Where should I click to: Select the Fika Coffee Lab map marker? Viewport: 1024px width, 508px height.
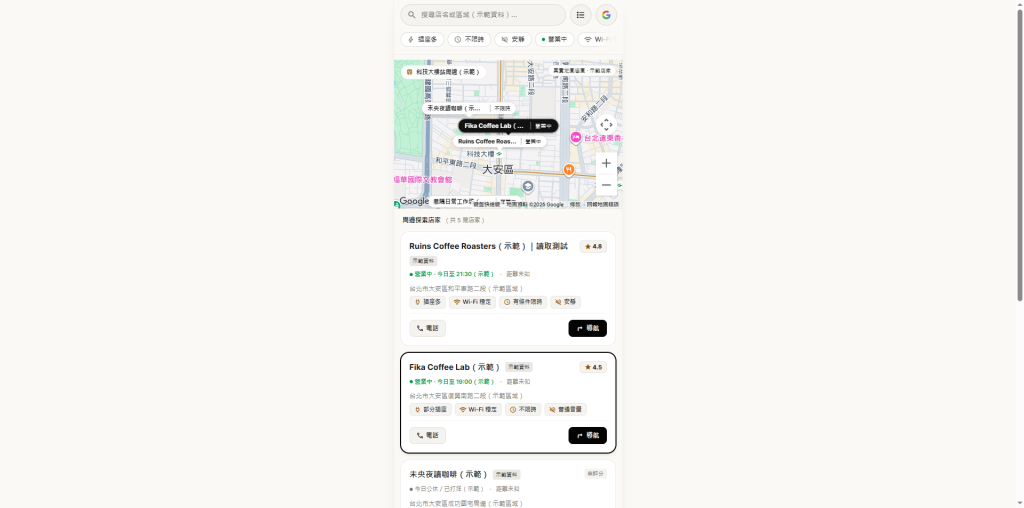pyautogui.click(x=508, y=125)
